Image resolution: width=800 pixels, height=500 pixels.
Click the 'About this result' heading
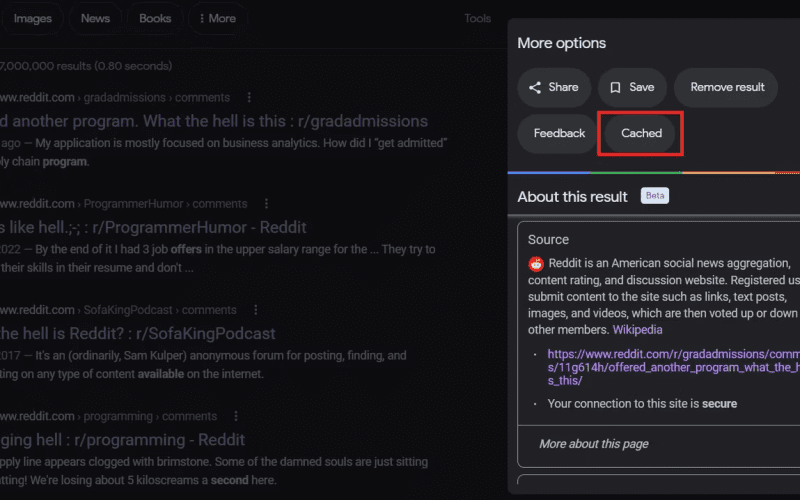[572, 197]
